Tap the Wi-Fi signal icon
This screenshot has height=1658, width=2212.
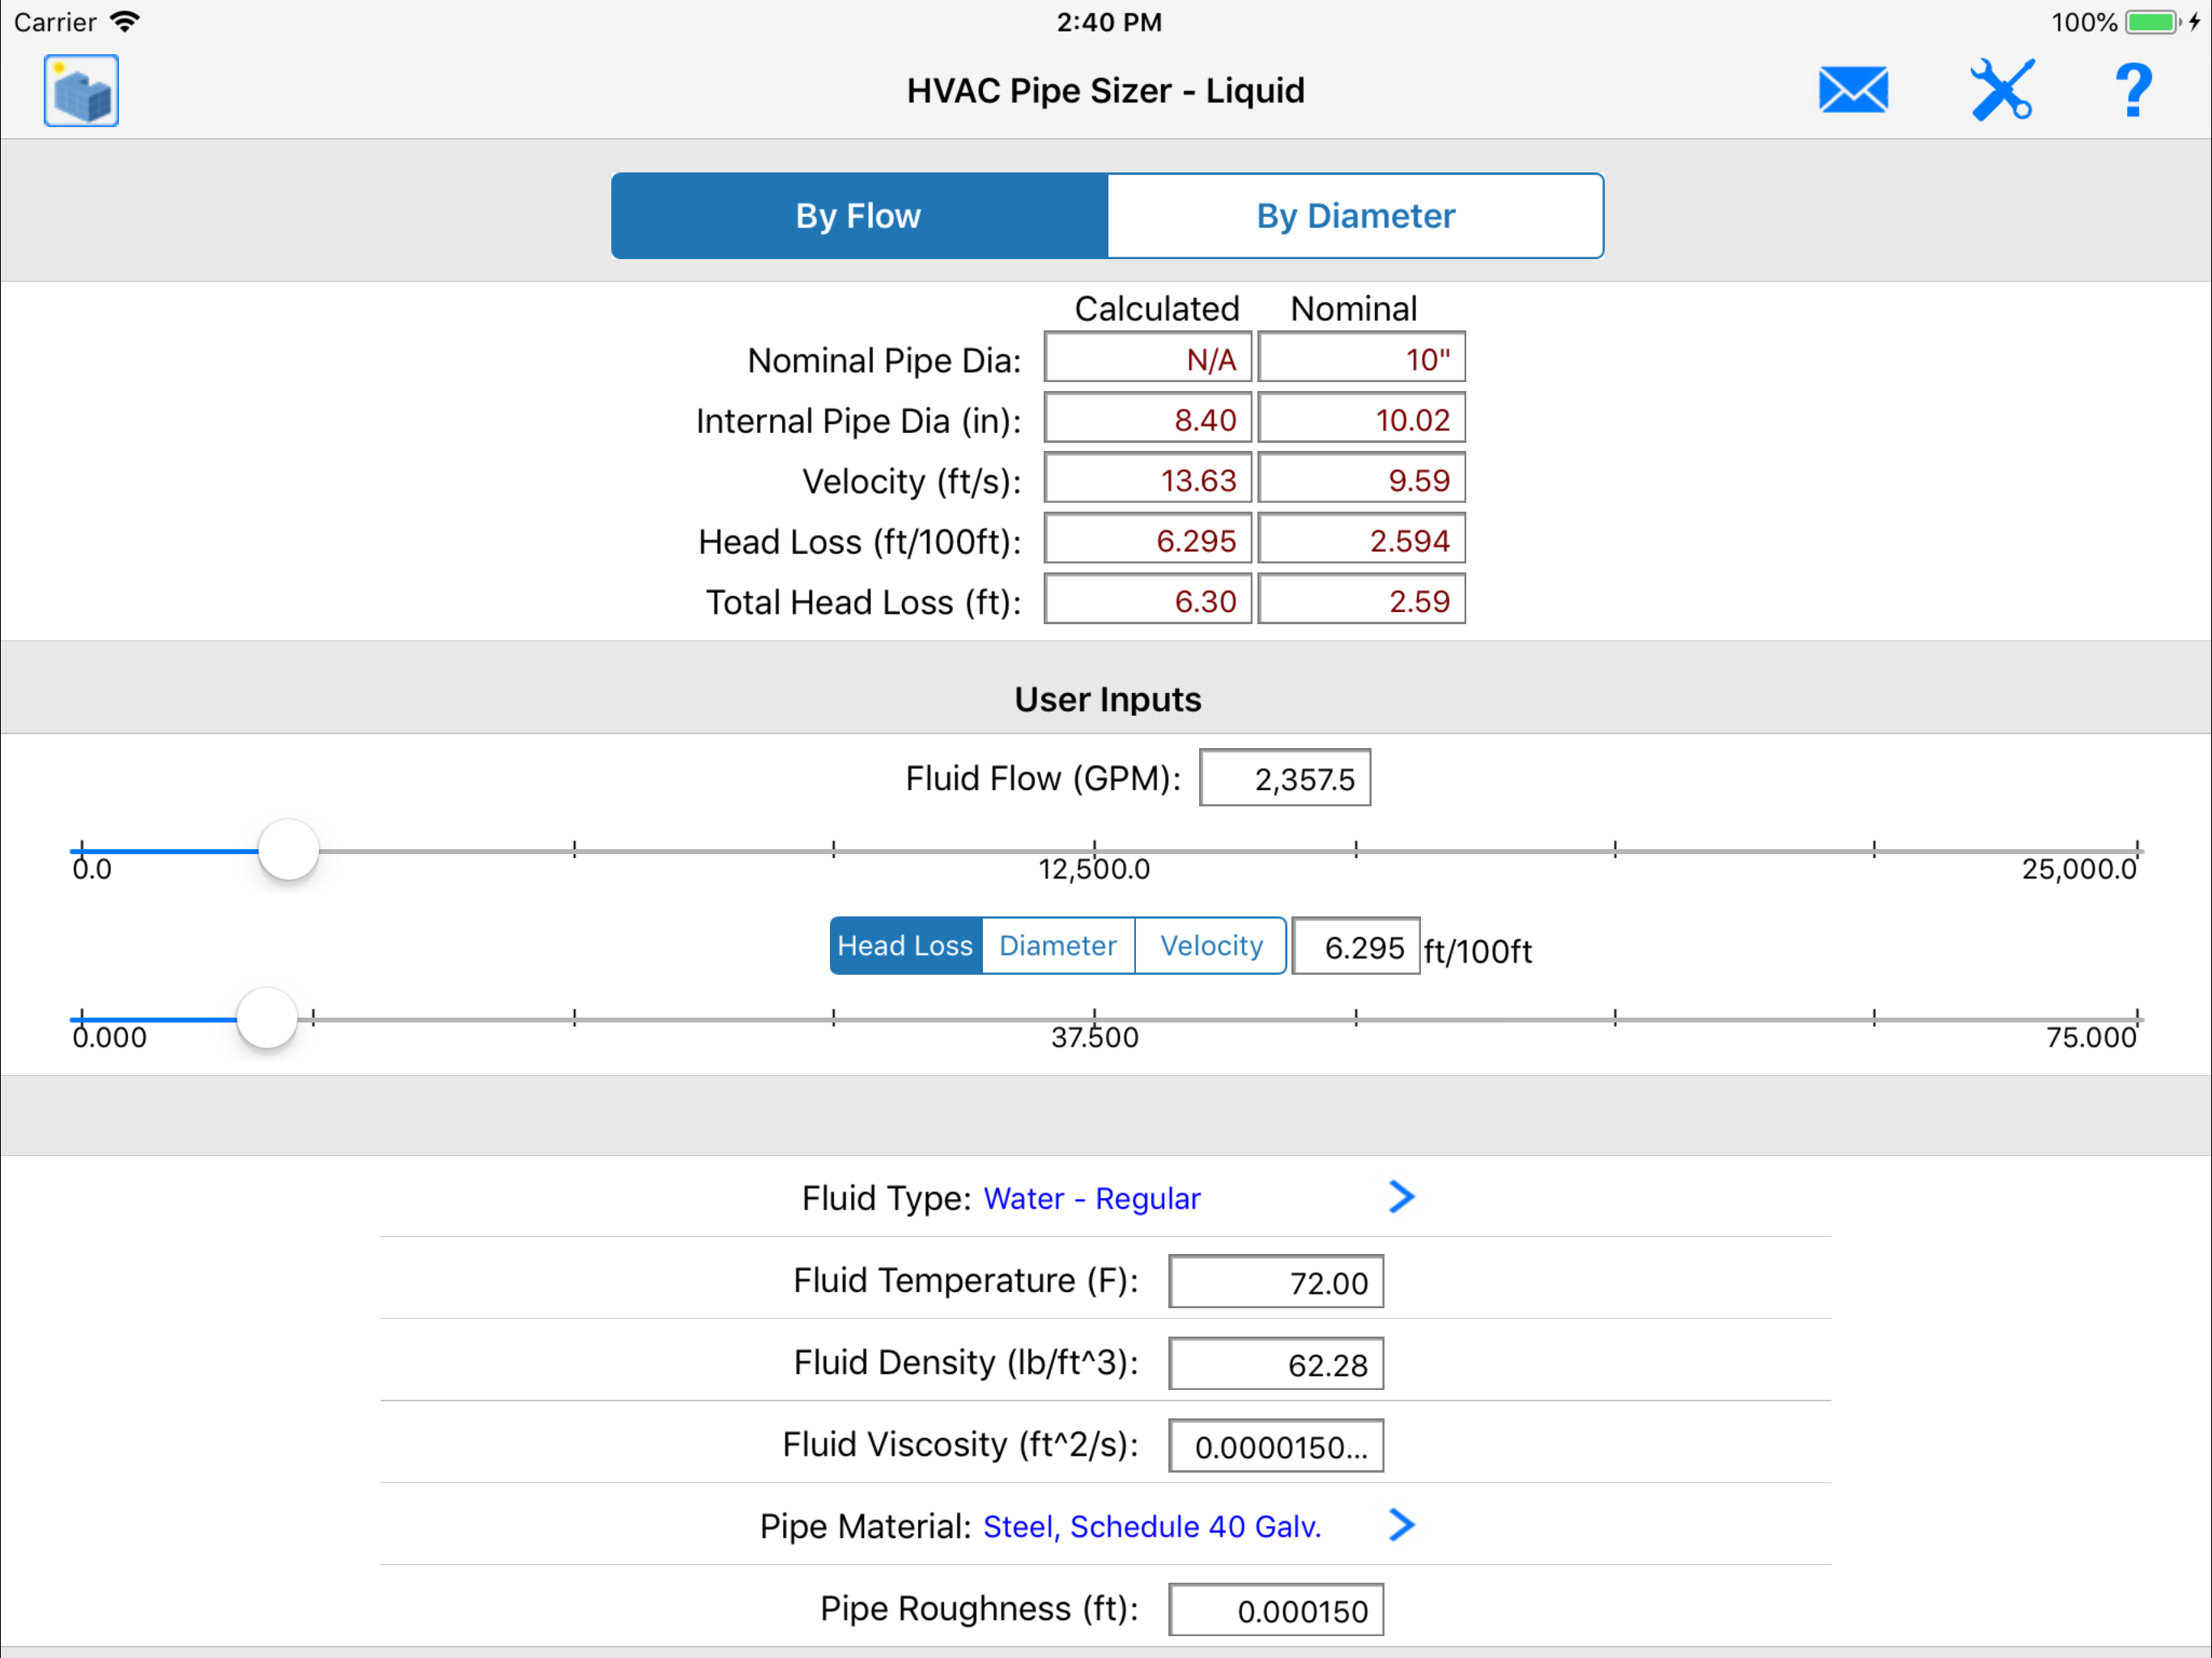pos(125,22)
